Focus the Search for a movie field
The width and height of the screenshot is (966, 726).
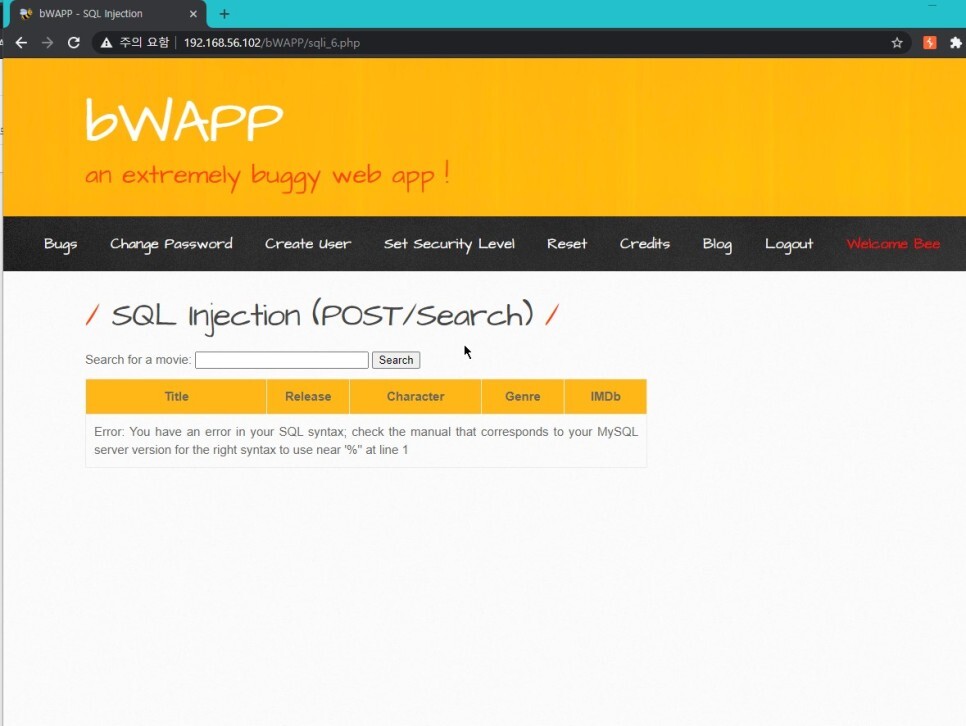tap(282, 360)
